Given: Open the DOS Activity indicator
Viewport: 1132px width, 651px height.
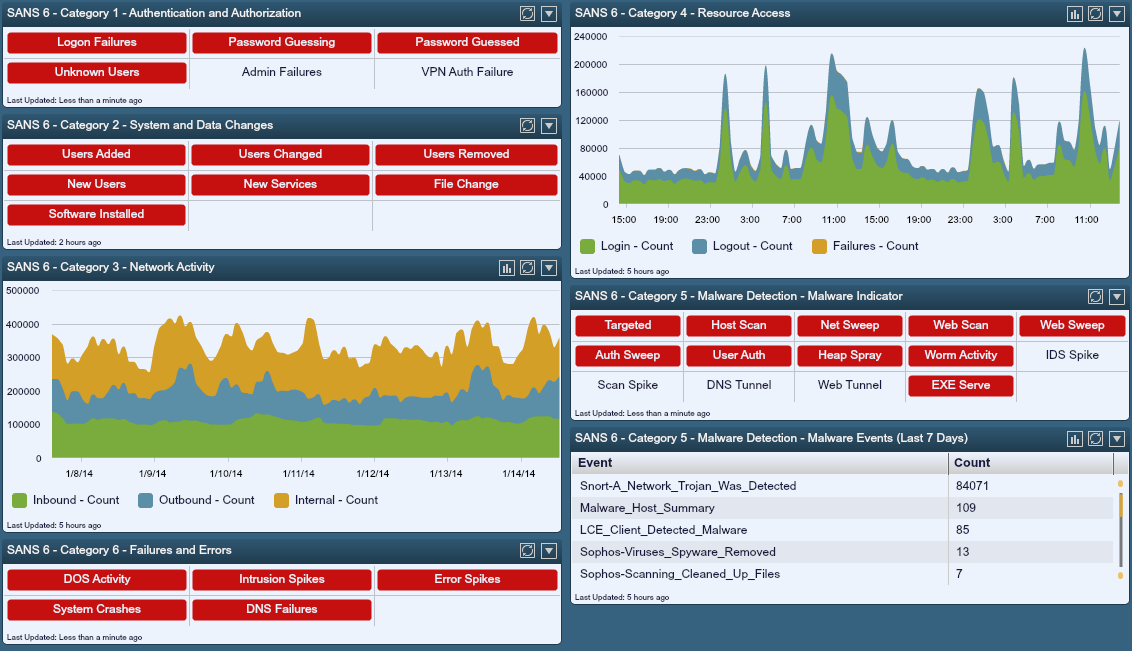Looking at the screenshot, I should [97, 580].
